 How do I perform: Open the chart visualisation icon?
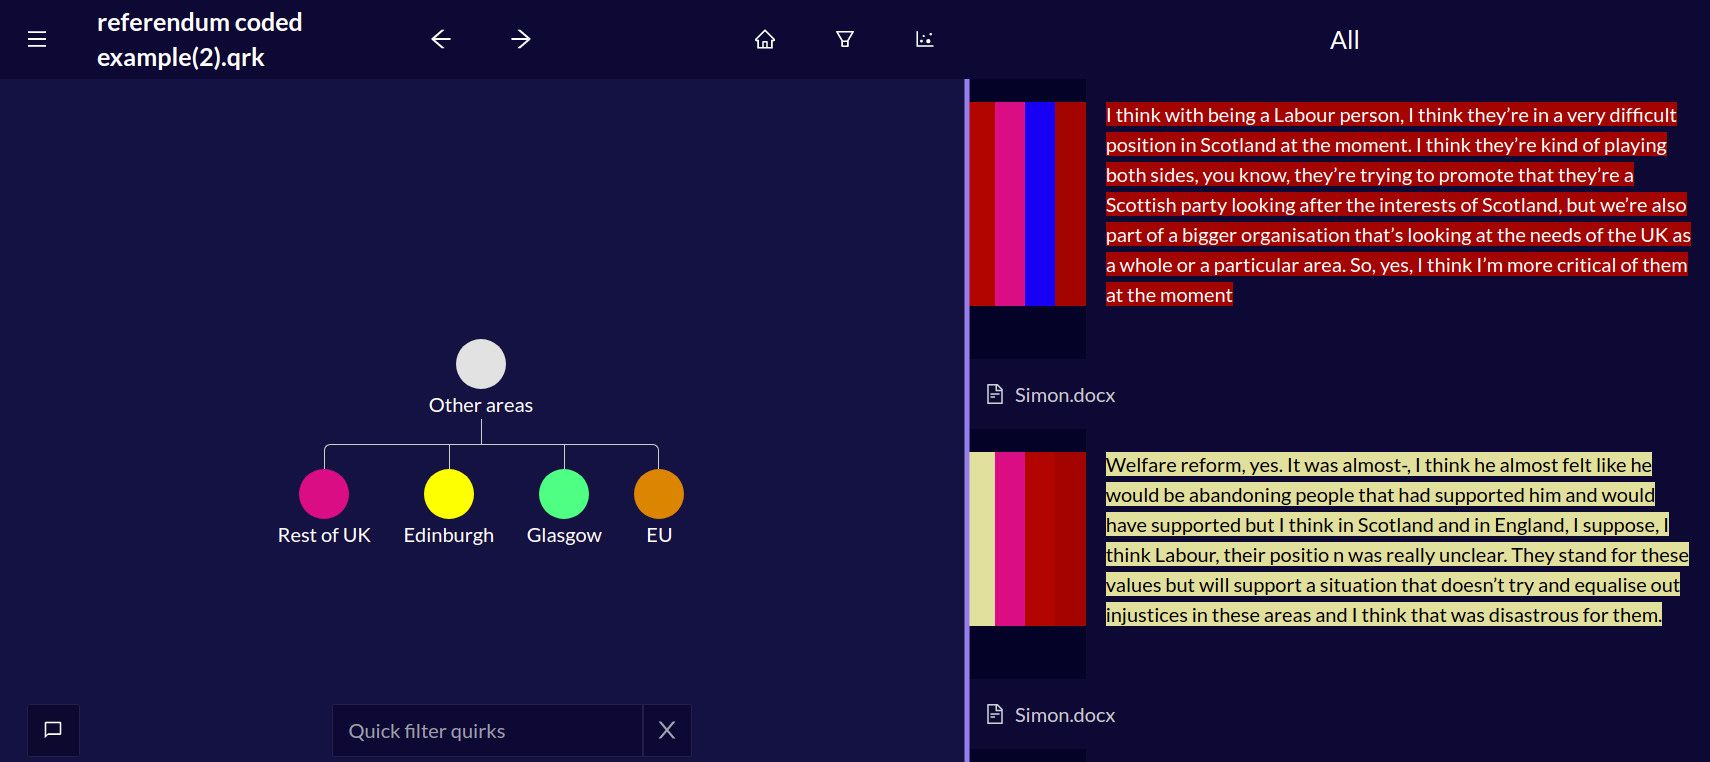[x=925, y=39]
